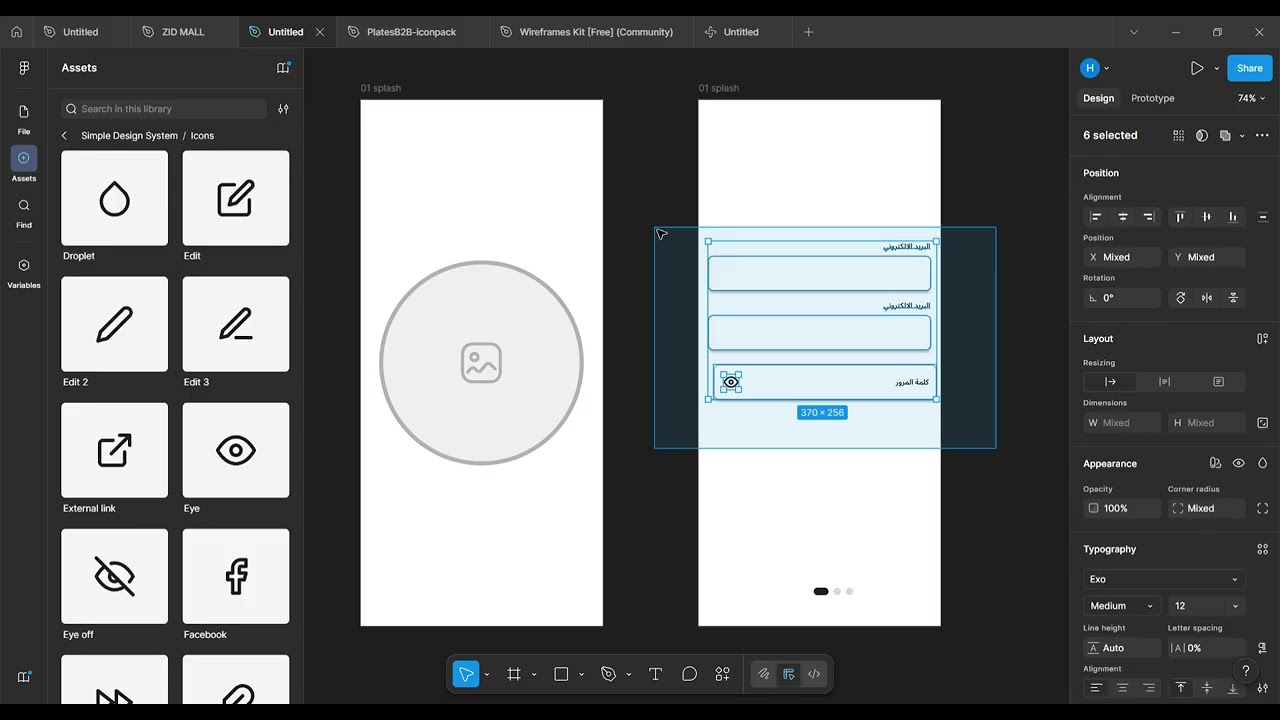Open Variables in left sidebar
Screen dimensions: 1280x720
click(x=24, y=271)
